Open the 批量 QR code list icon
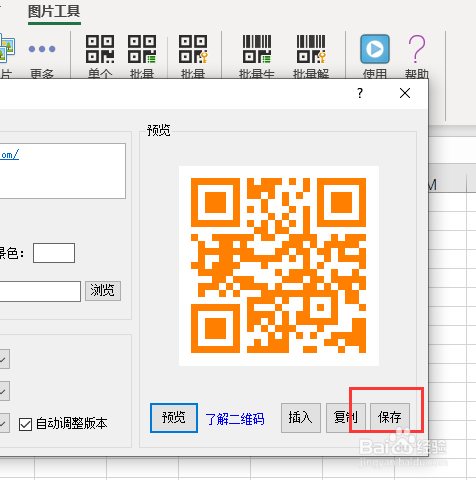The image size is (476, 480). (x=142, y=49)
